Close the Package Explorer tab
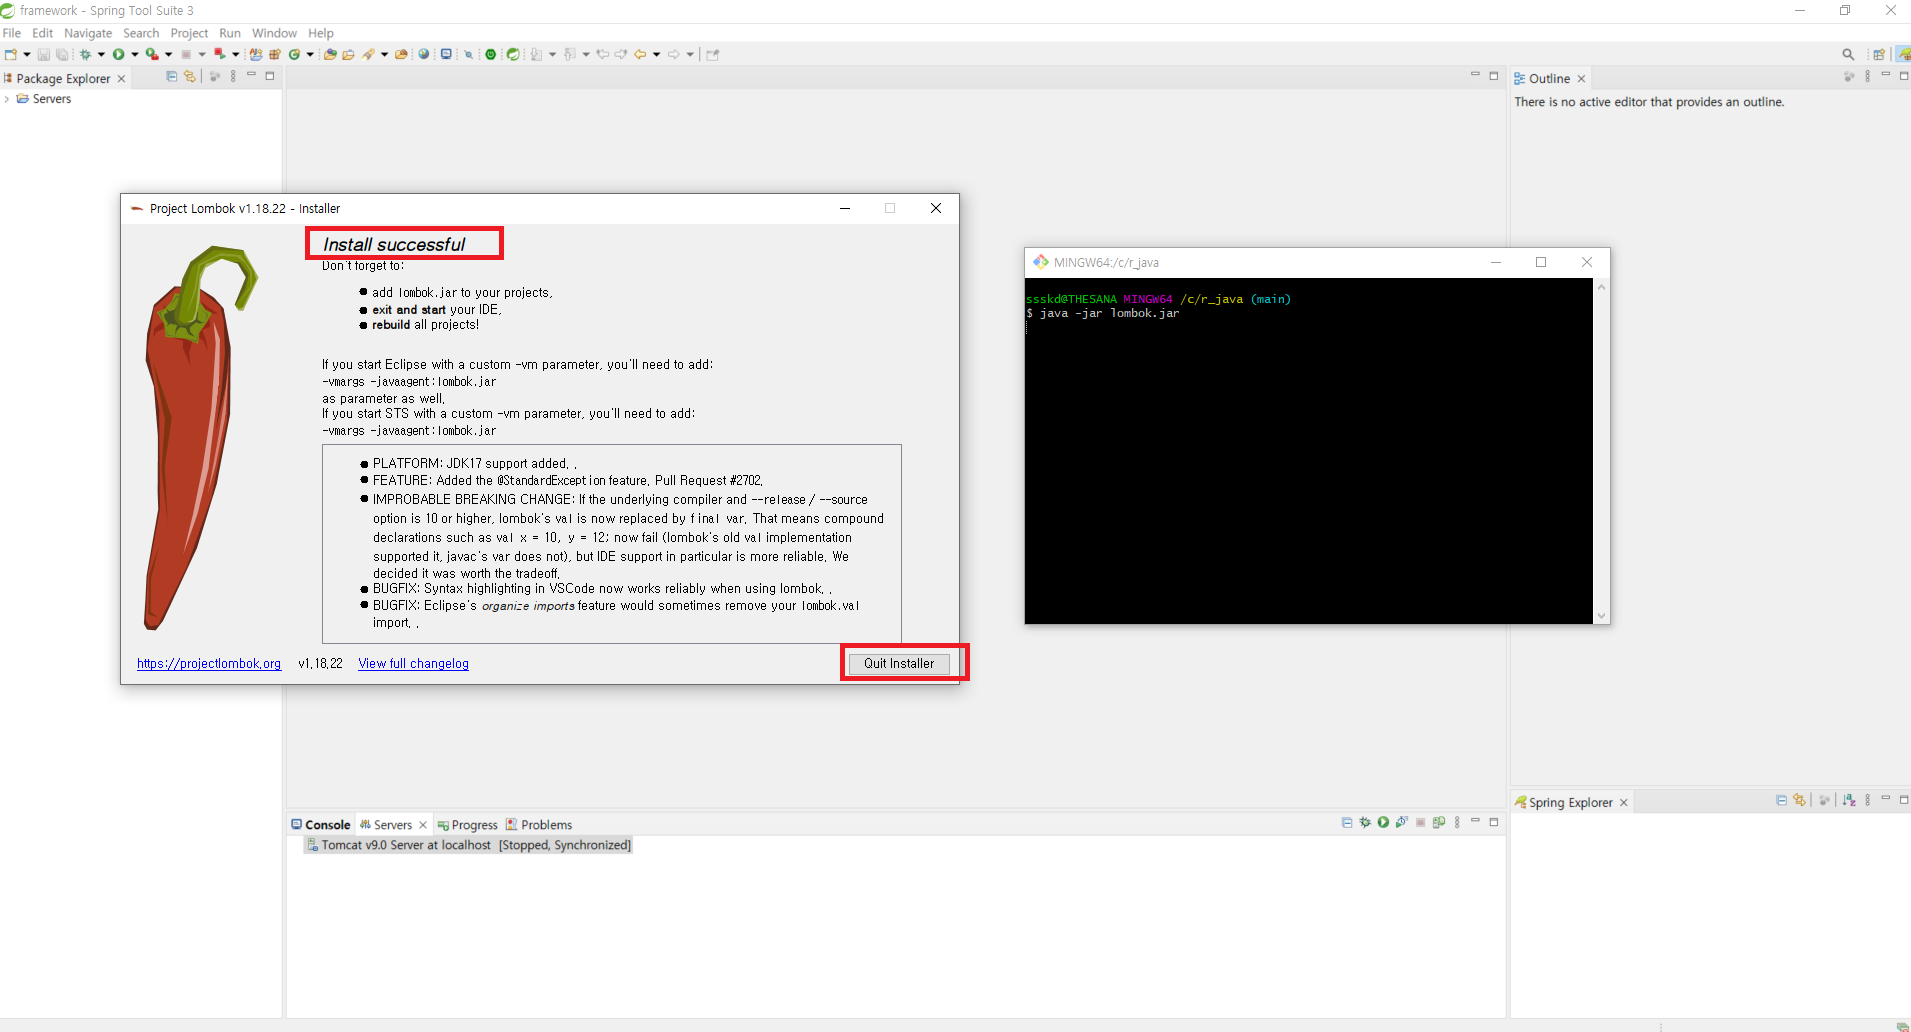 [x=122, y=79]
